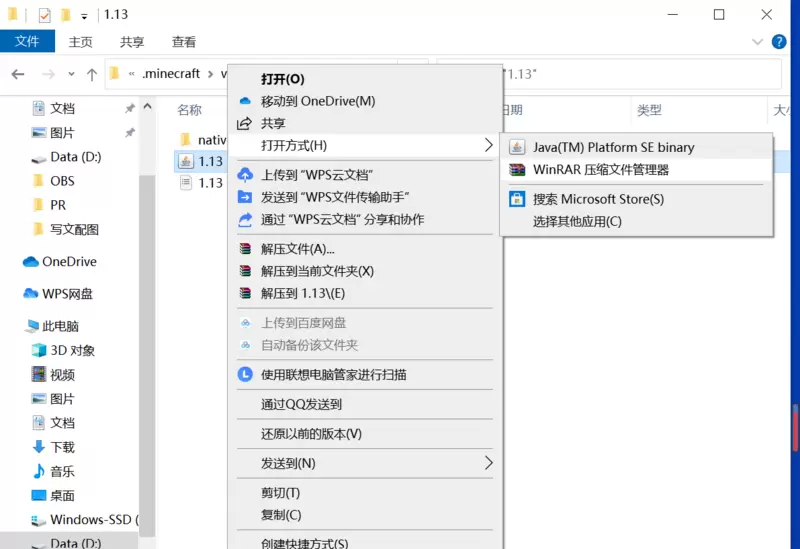The image size is (800, 549).
Task: Click the Java icon in open-with submenu
Action: pyautogui.click(x=517, y=147)
